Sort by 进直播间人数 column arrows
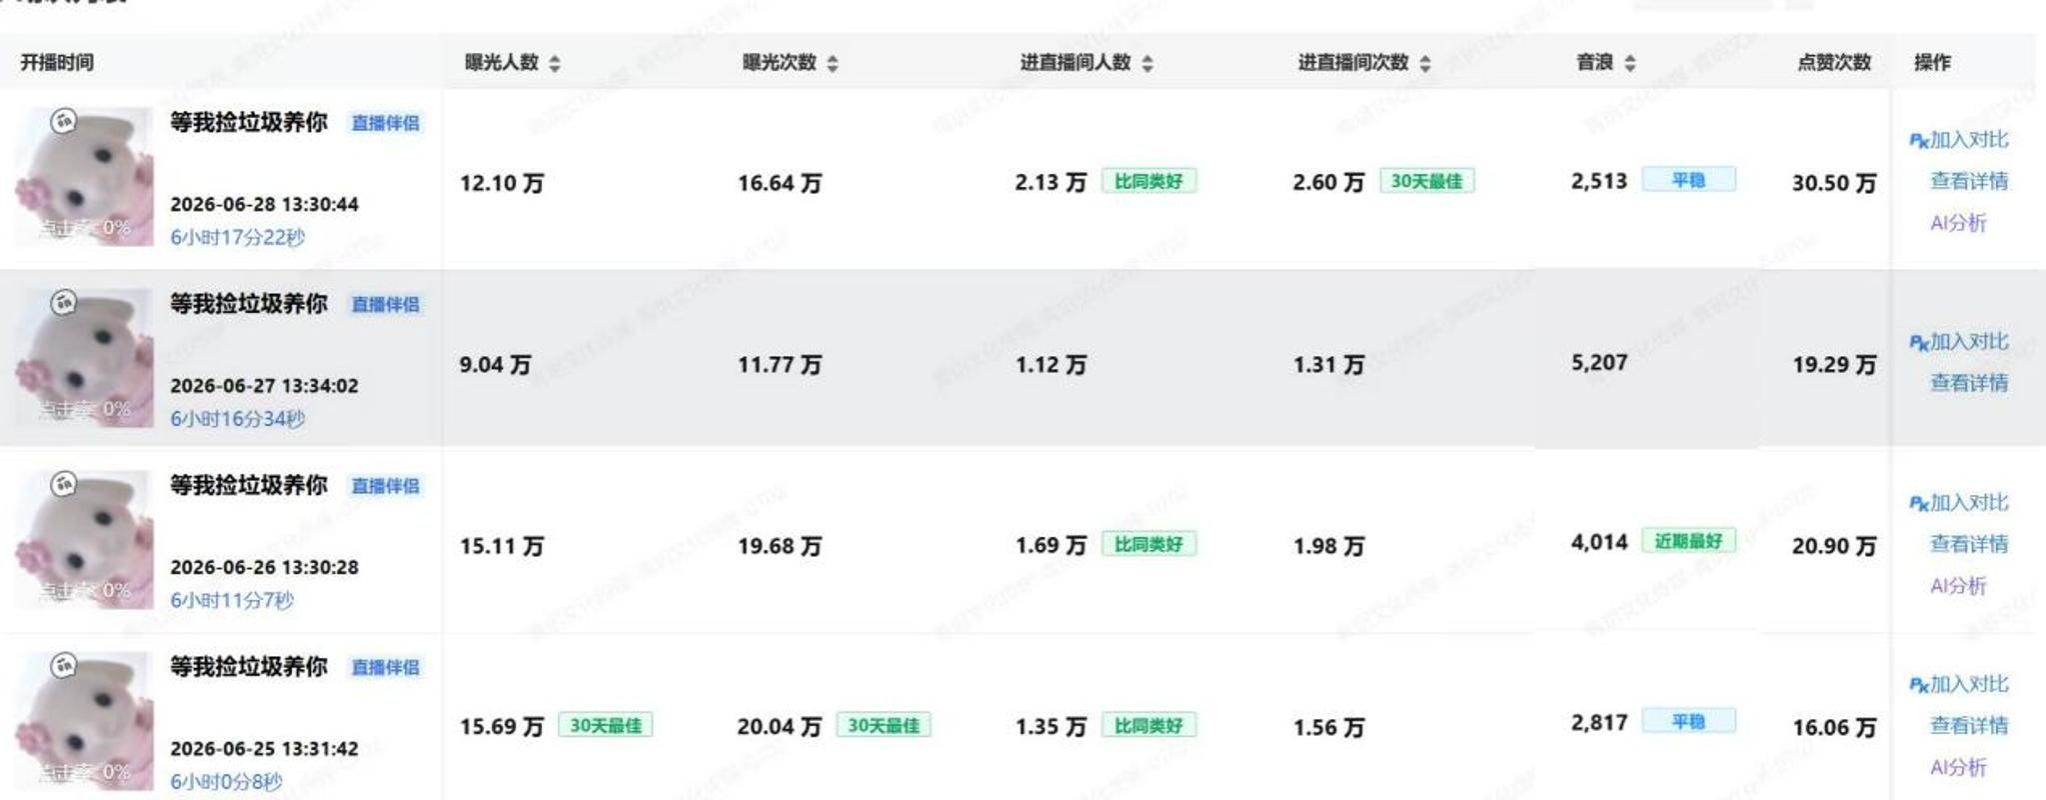Image resolution: width=2046 pixels, height=800 pixels. pyautogui.click(x=1148, y=63)
